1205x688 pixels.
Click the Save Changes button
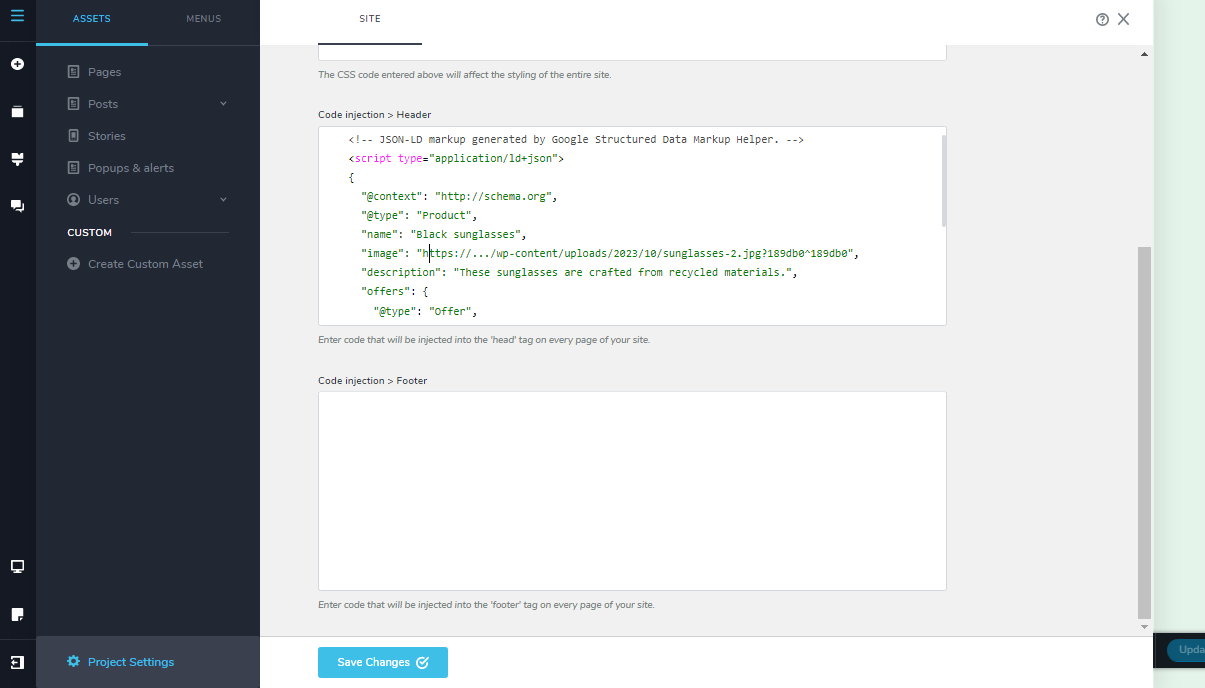[383, 662]
